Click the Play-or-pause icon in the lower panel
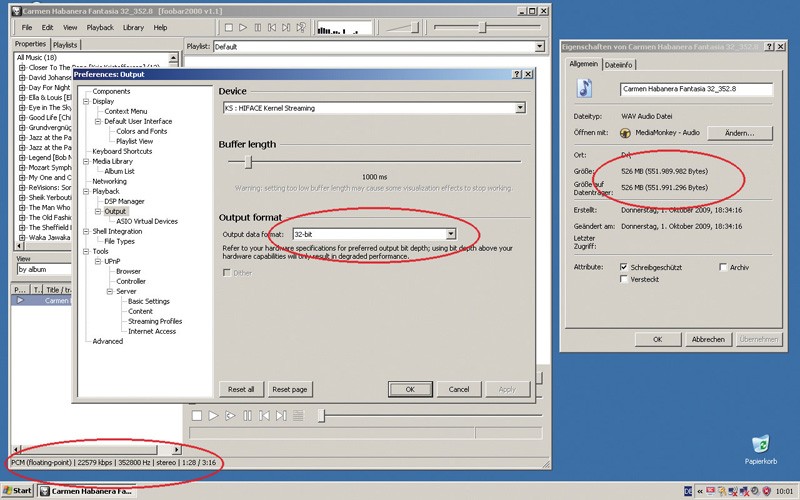800x500 pixels. pos(230,416)
